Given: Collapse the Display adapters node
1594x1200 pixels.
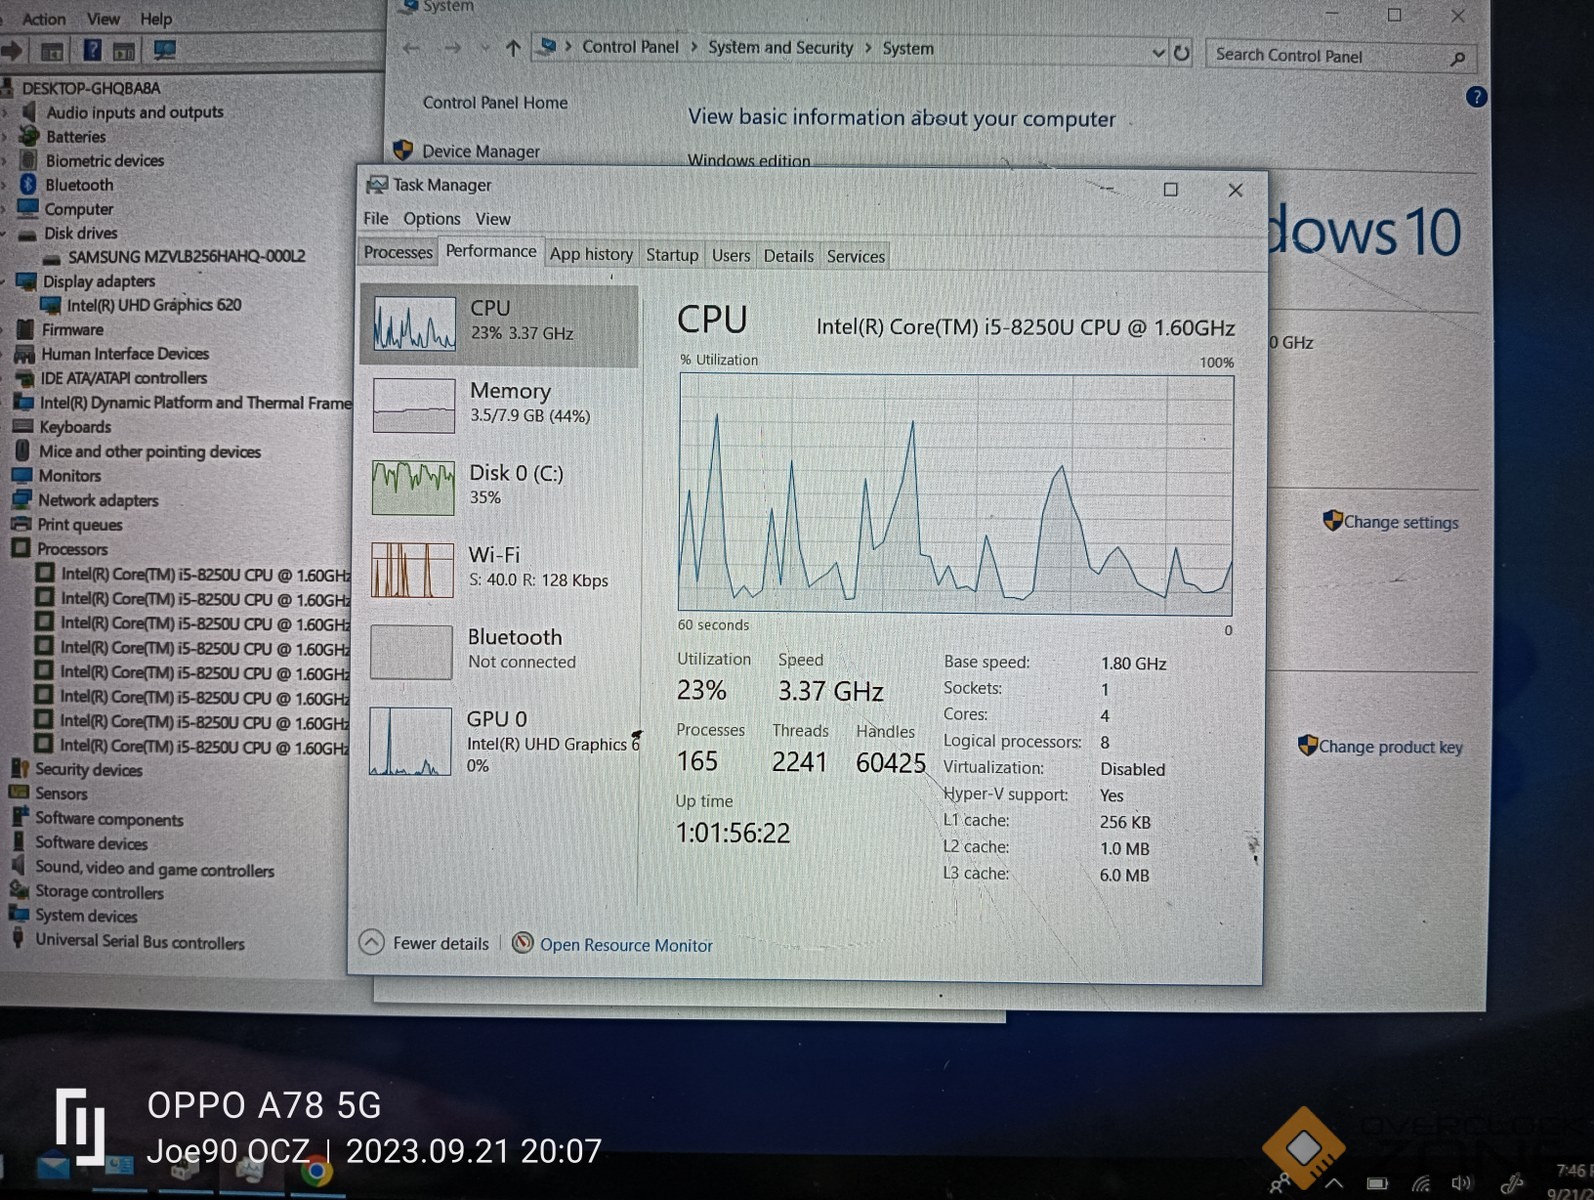Looking at the screenshot, I should click(5, 282).
